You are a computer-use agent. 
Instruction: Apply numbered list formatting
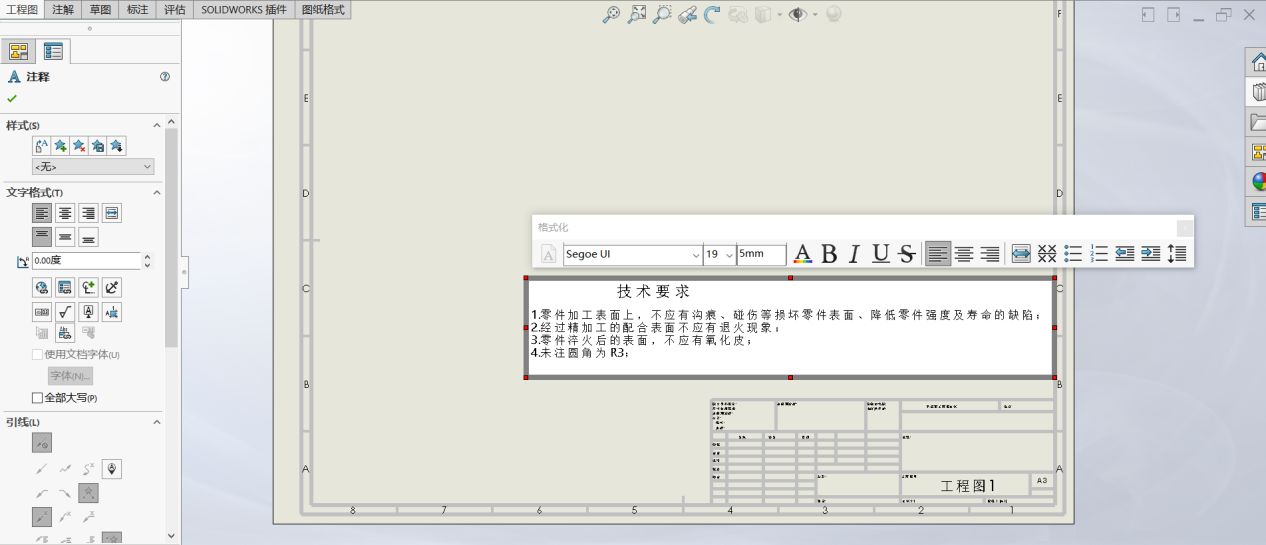pyautogui.click(x=1099, y=254)
